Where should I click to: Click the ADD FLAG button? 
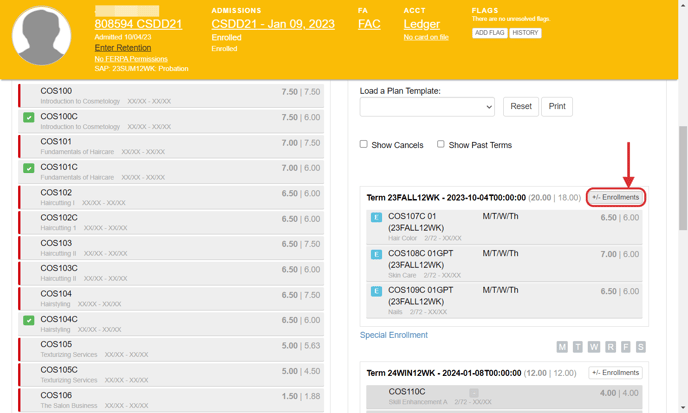point(489,33)
